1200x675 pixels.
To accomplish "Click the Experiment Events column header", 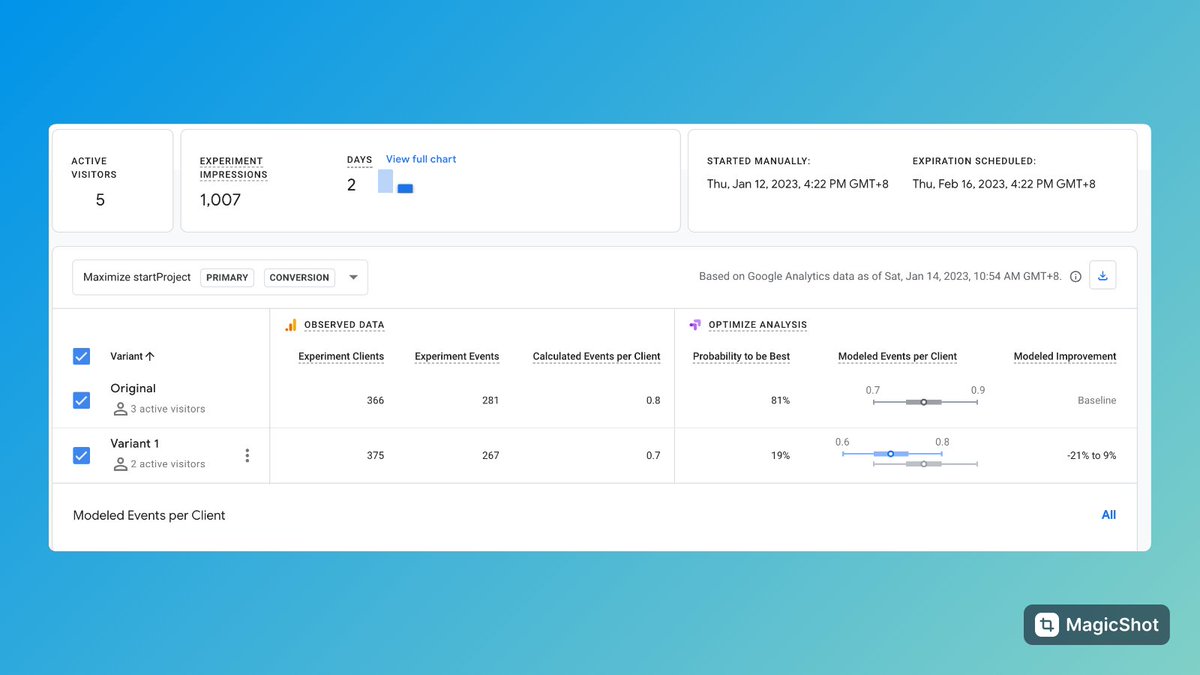I will (457, 356).
